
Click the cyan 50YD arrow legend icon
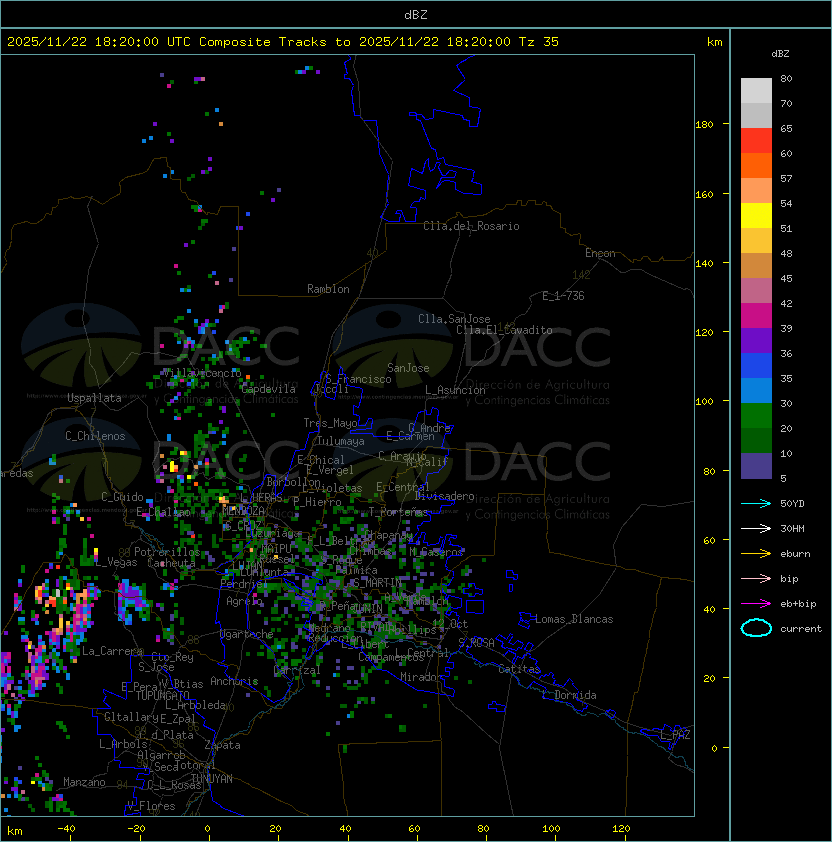coord(756,503)
